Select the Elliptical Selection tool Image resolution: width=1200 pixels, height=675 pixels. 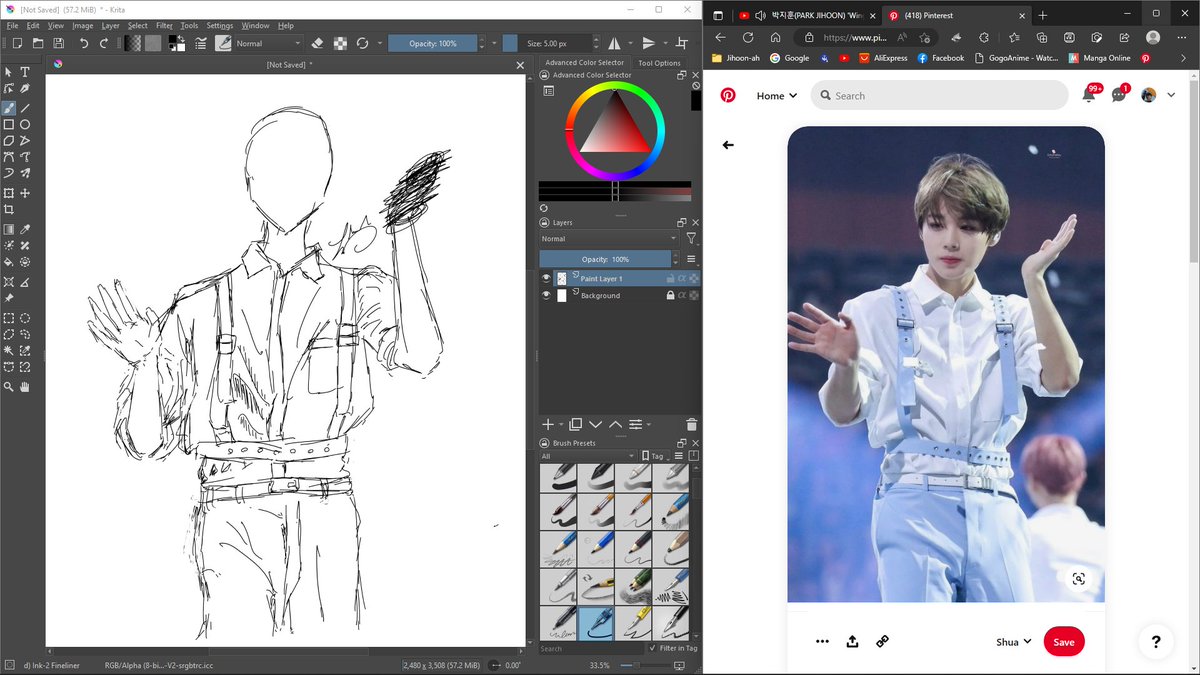tap(25, 318)
